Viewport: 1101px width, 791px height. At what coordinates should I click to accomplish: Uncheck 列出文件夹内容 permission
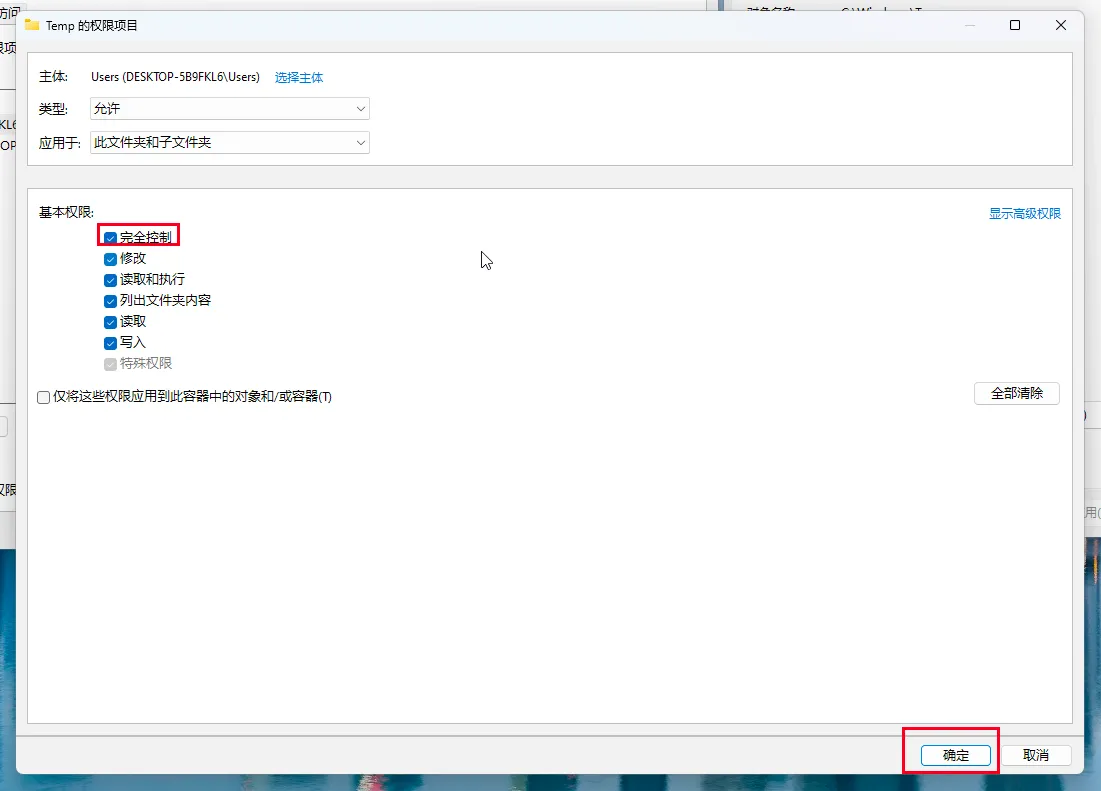(111, 301)
